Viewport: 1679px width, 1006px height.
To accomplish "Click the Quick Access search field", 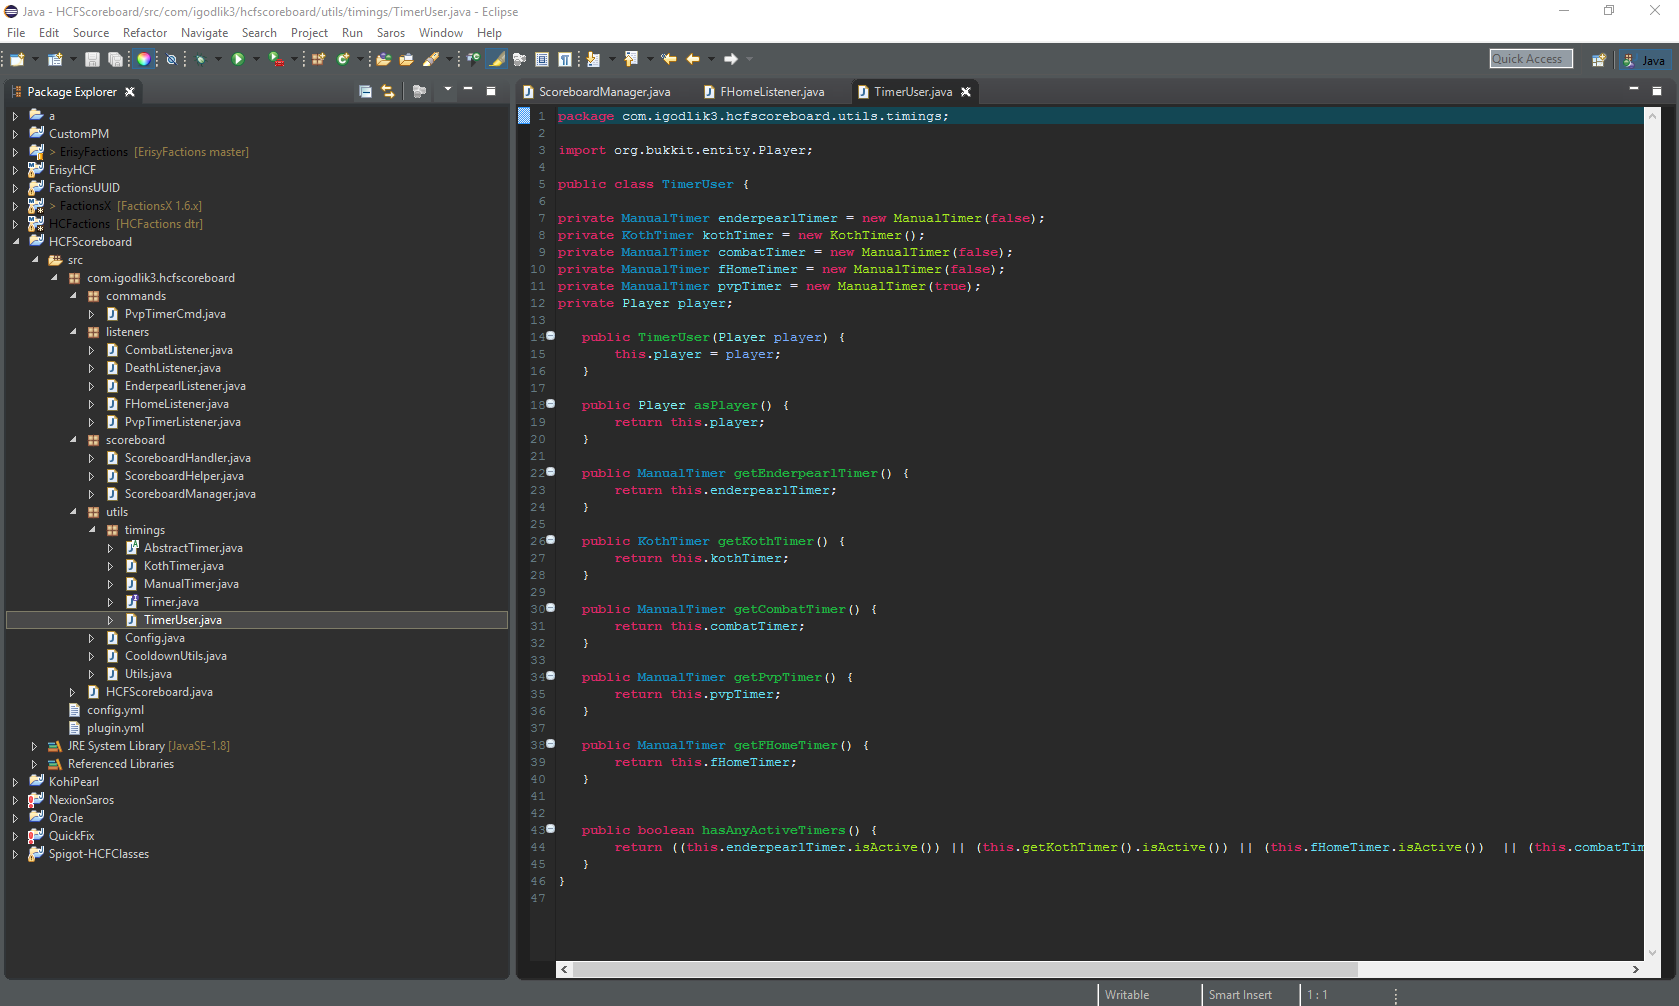I will (1530, 59).
